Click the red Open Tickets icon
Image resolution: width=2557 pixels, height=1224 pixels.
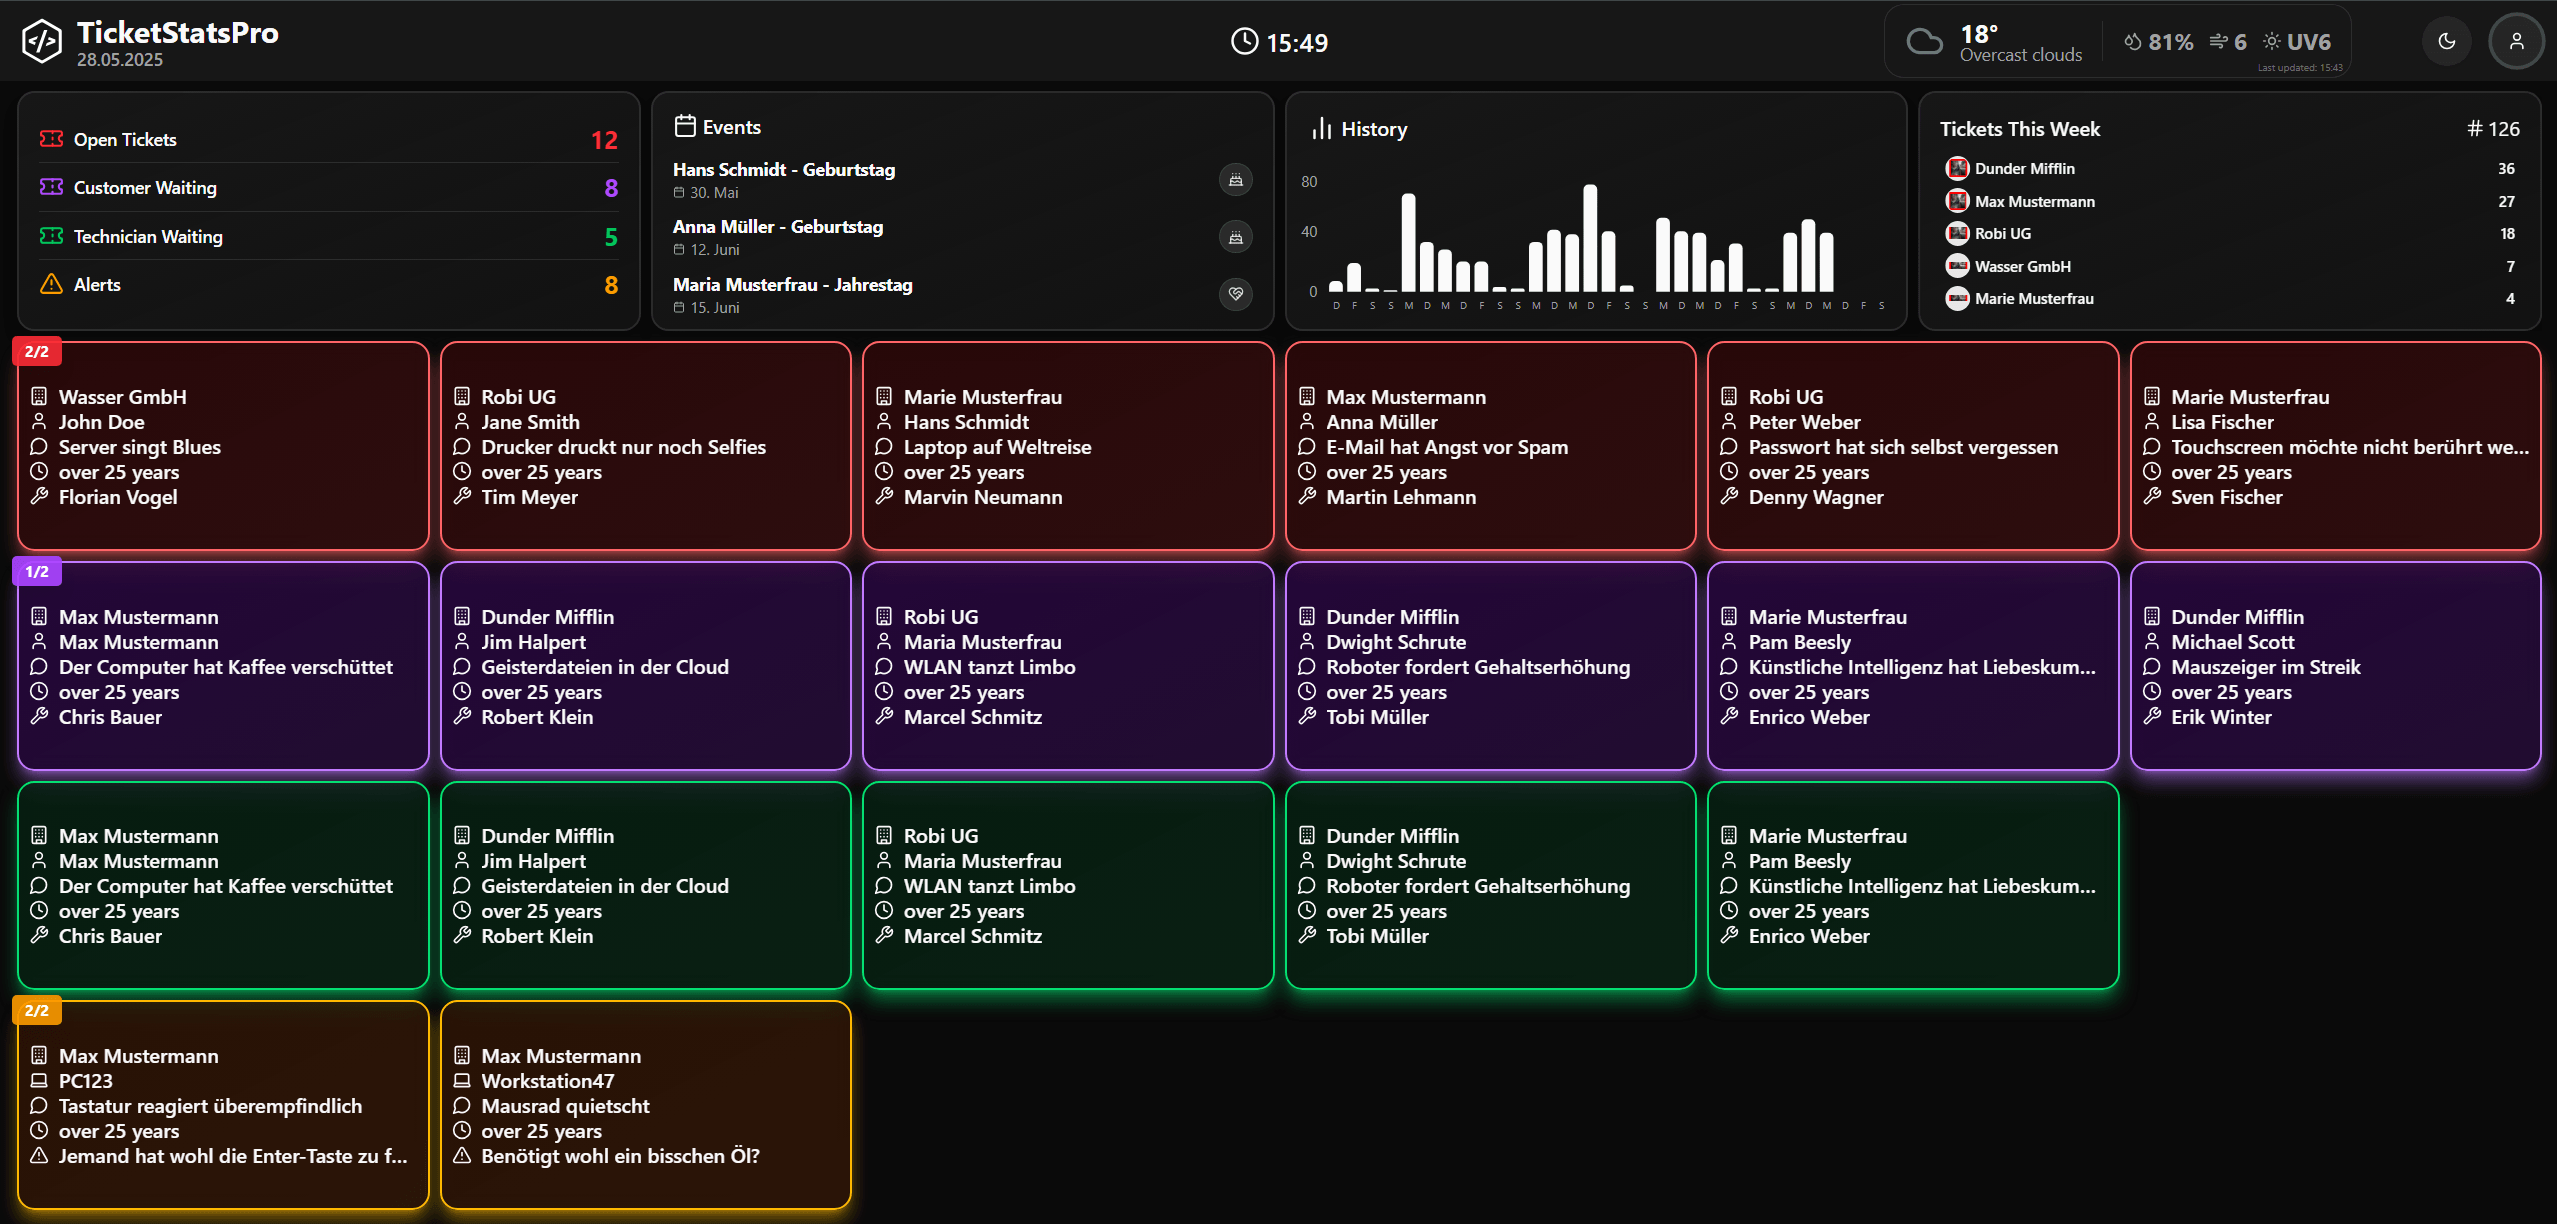51,139
